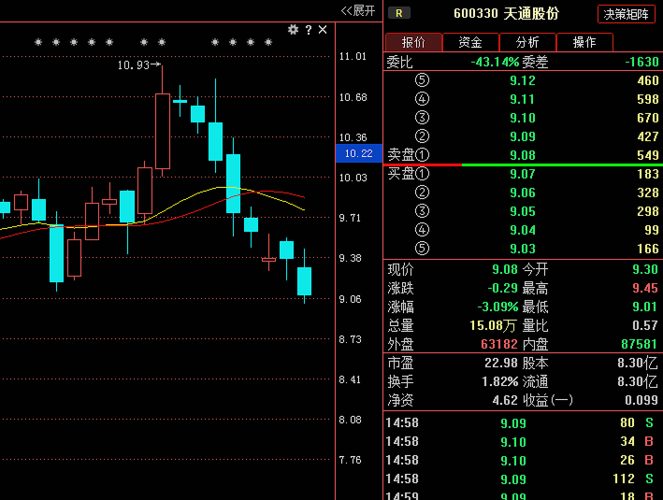Select the 14:58 trade of 112 lots
Viewport: 663px width, 500px height.
521,479
